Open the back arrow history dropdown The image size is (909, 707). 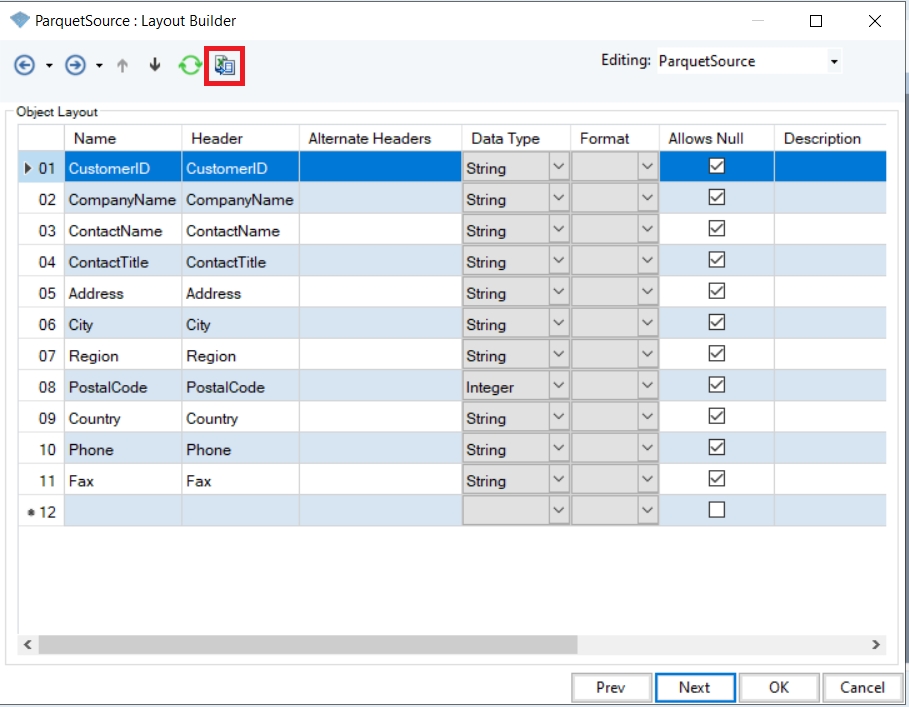point(49,66)
